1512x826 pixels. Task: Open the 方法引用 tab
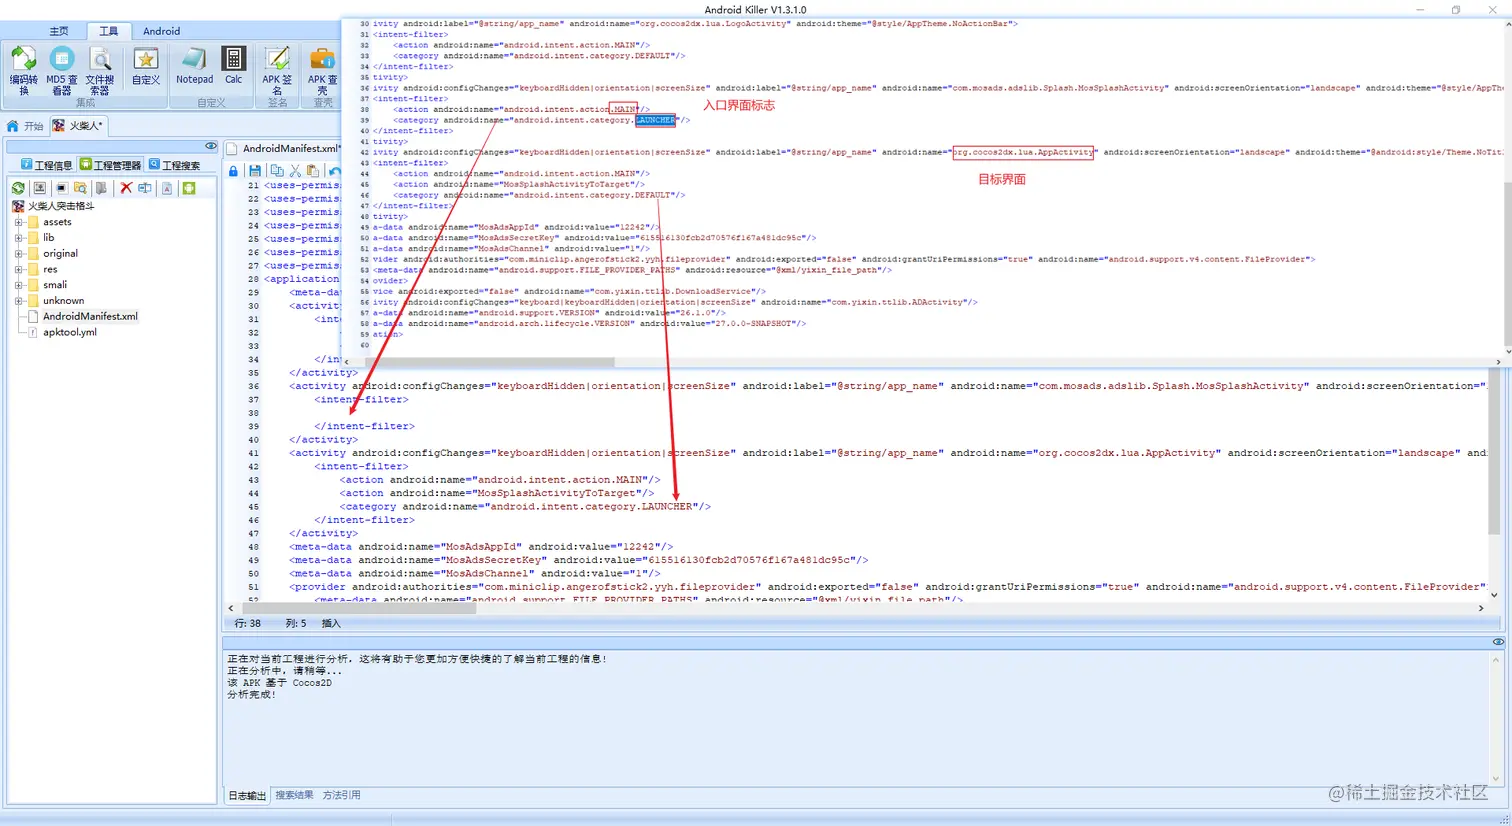pyautogui.click(x=341, y=795)
